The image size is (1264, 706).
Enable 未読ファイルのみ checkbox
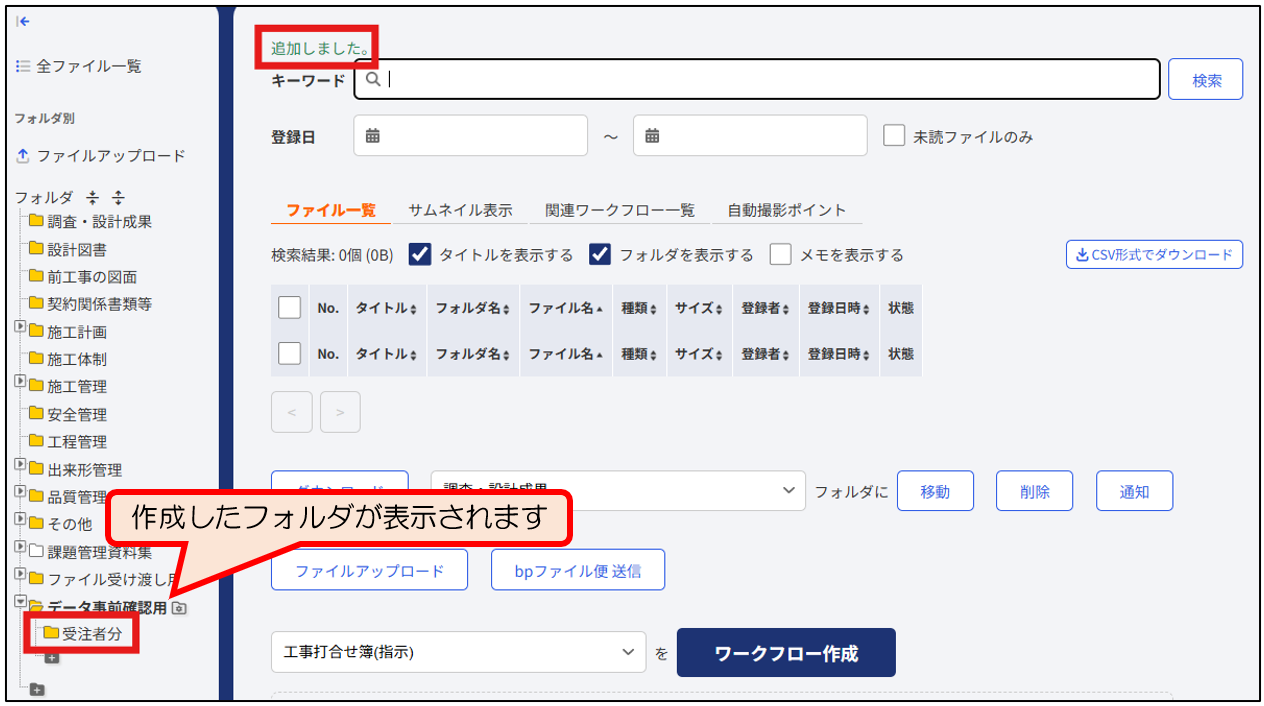[x=894, y=136]
